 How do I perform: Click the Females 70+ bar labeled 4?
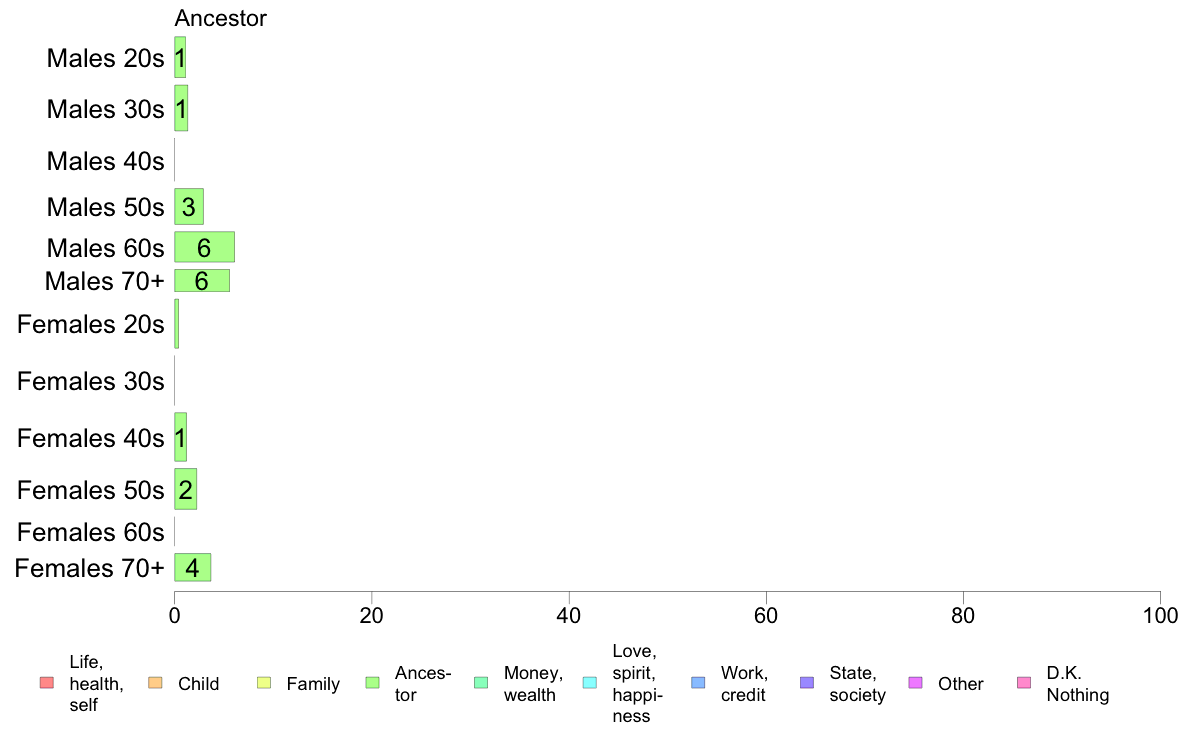[192, 568]
